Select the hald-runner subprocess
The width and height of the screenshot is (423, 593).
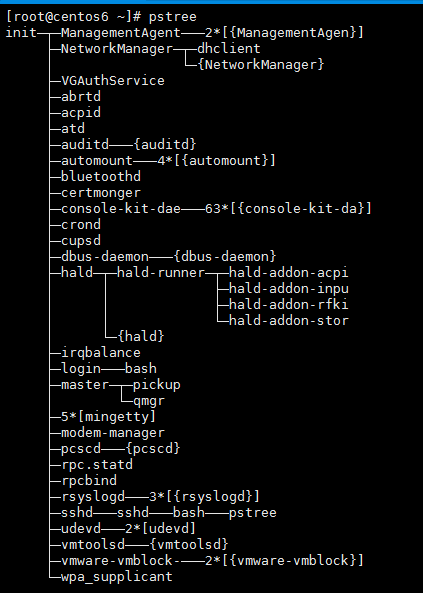coord(161,273)
